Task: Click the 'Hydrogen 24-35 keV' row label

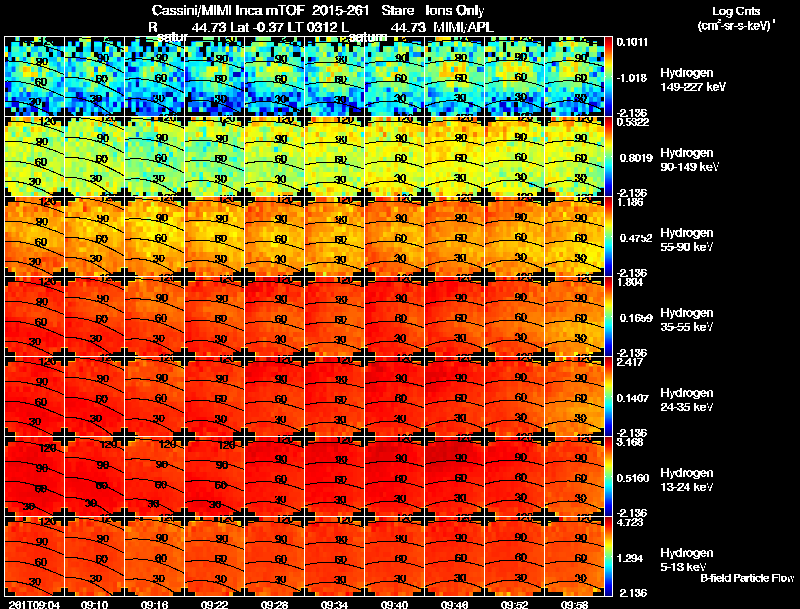Action: 687,400
